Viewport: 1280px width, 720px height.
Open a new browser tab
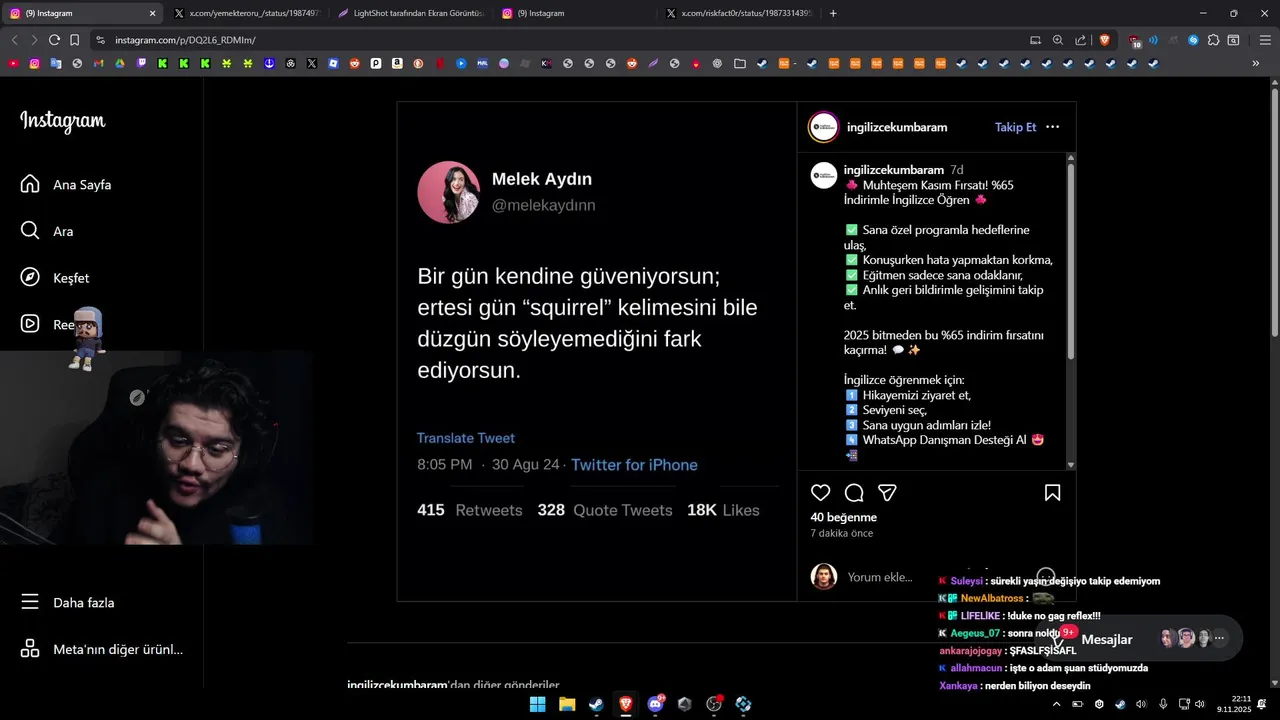point(833,13)
